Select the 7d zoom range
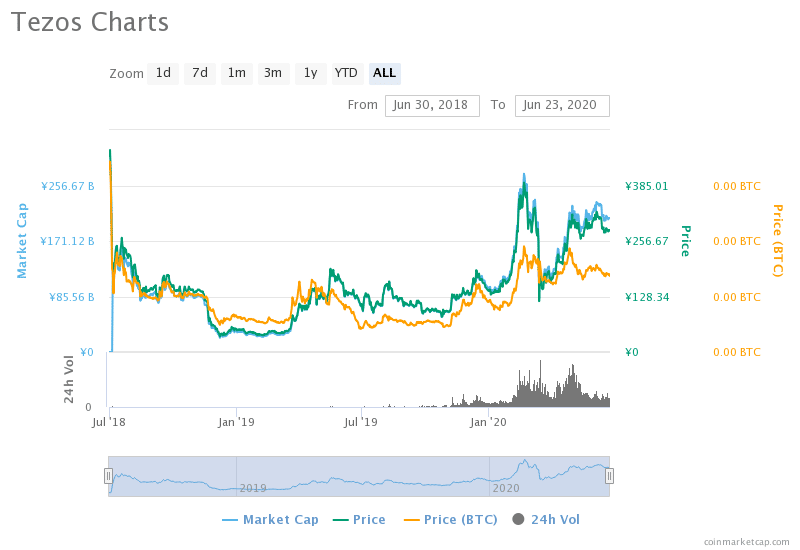This screenshot has height=550, width=800. (x=199, y=73)
